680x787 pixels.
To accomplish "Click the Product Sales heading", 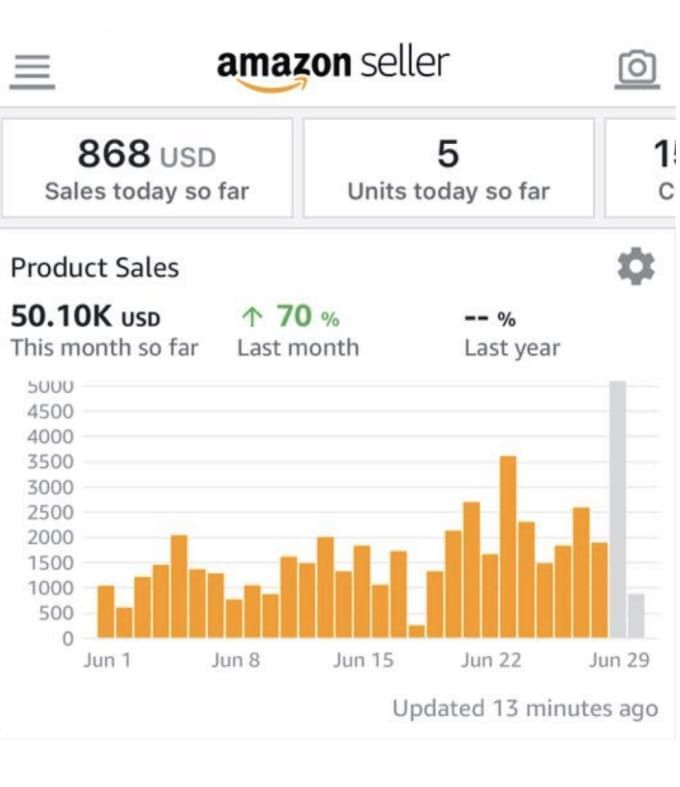I will tap(95, 268).
